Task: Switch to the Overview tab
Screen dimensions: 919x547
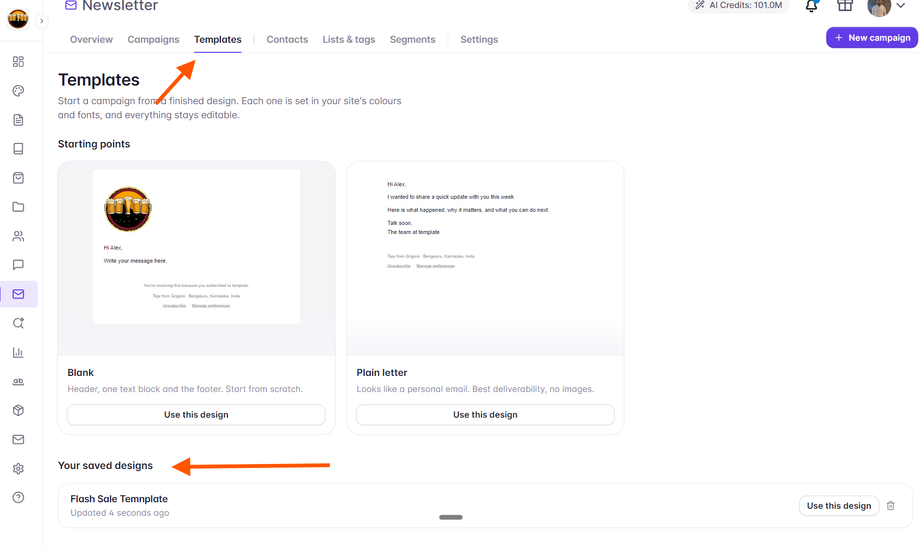Action: coord(91,39)
